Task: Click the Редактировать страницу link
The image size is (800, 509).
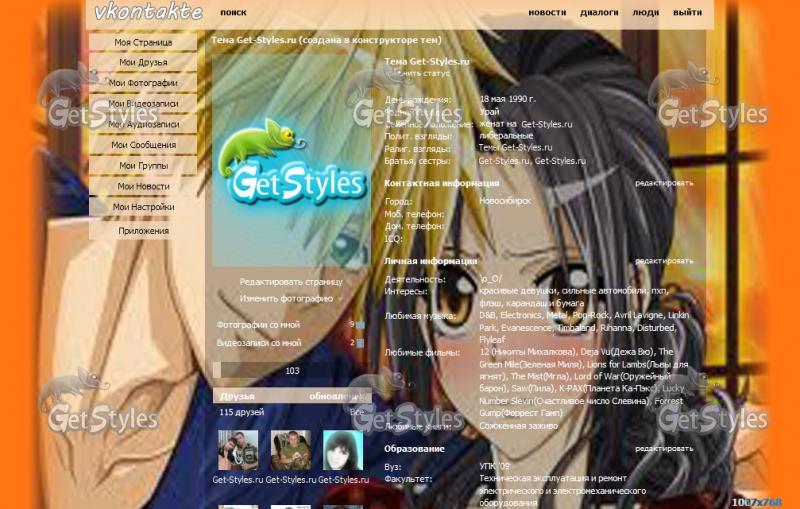Action: point(290,282)
